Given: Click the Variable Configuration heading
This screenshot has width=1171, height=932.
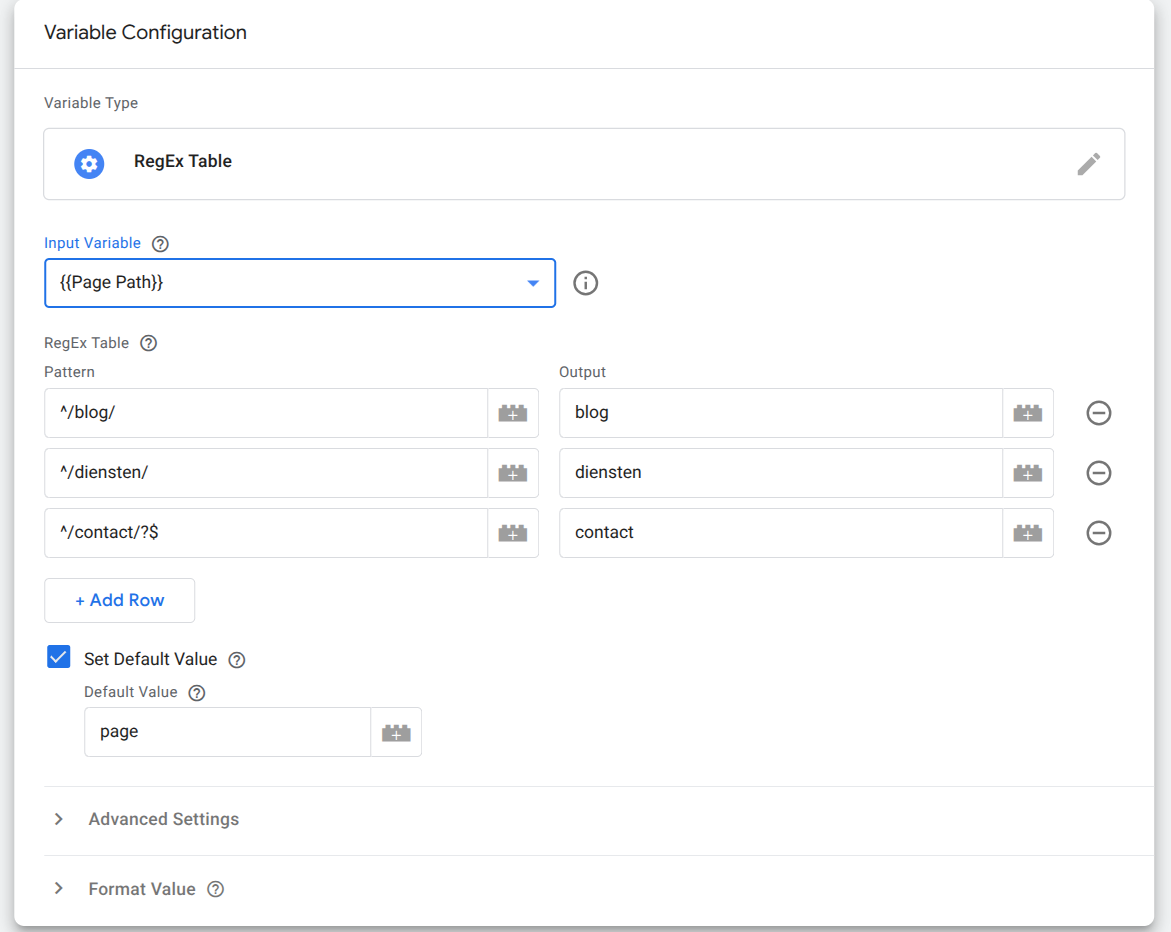Looking at the screenshot, I should coord(146,33).
